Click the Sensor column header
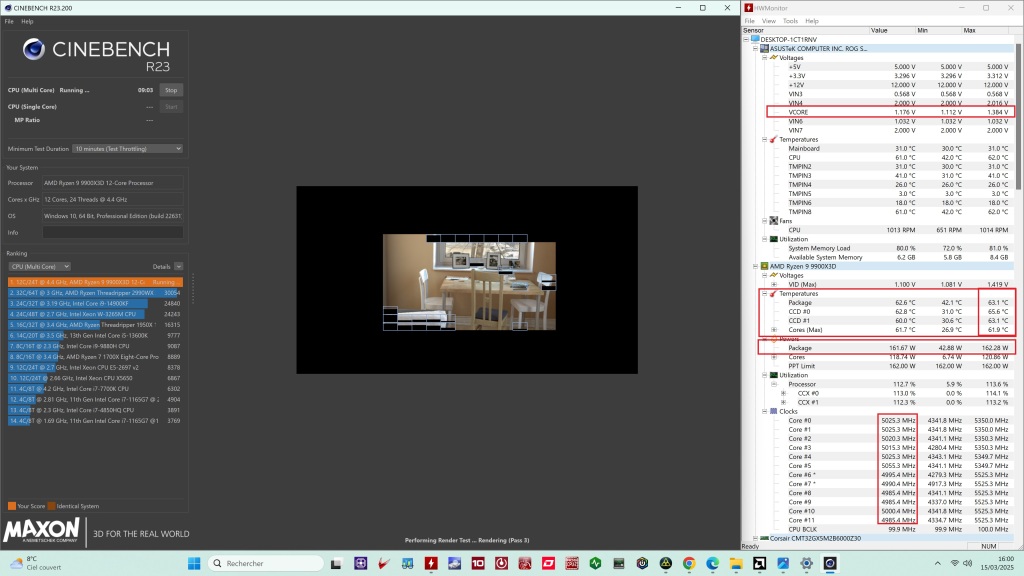Image resolution: width=1024 pixels, height=576 pixels. coord(806,30)
